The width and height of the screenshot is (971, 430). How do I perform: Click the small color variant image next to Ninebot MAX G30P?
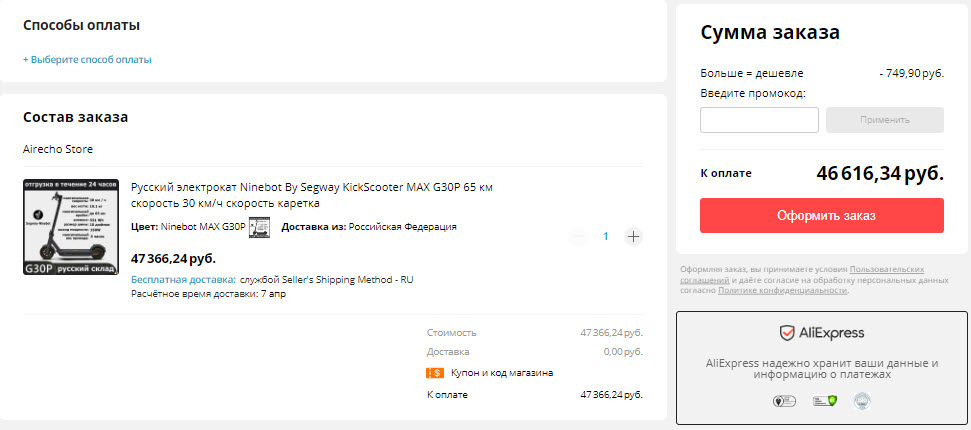pyautogui.click(x=259, y=227)
